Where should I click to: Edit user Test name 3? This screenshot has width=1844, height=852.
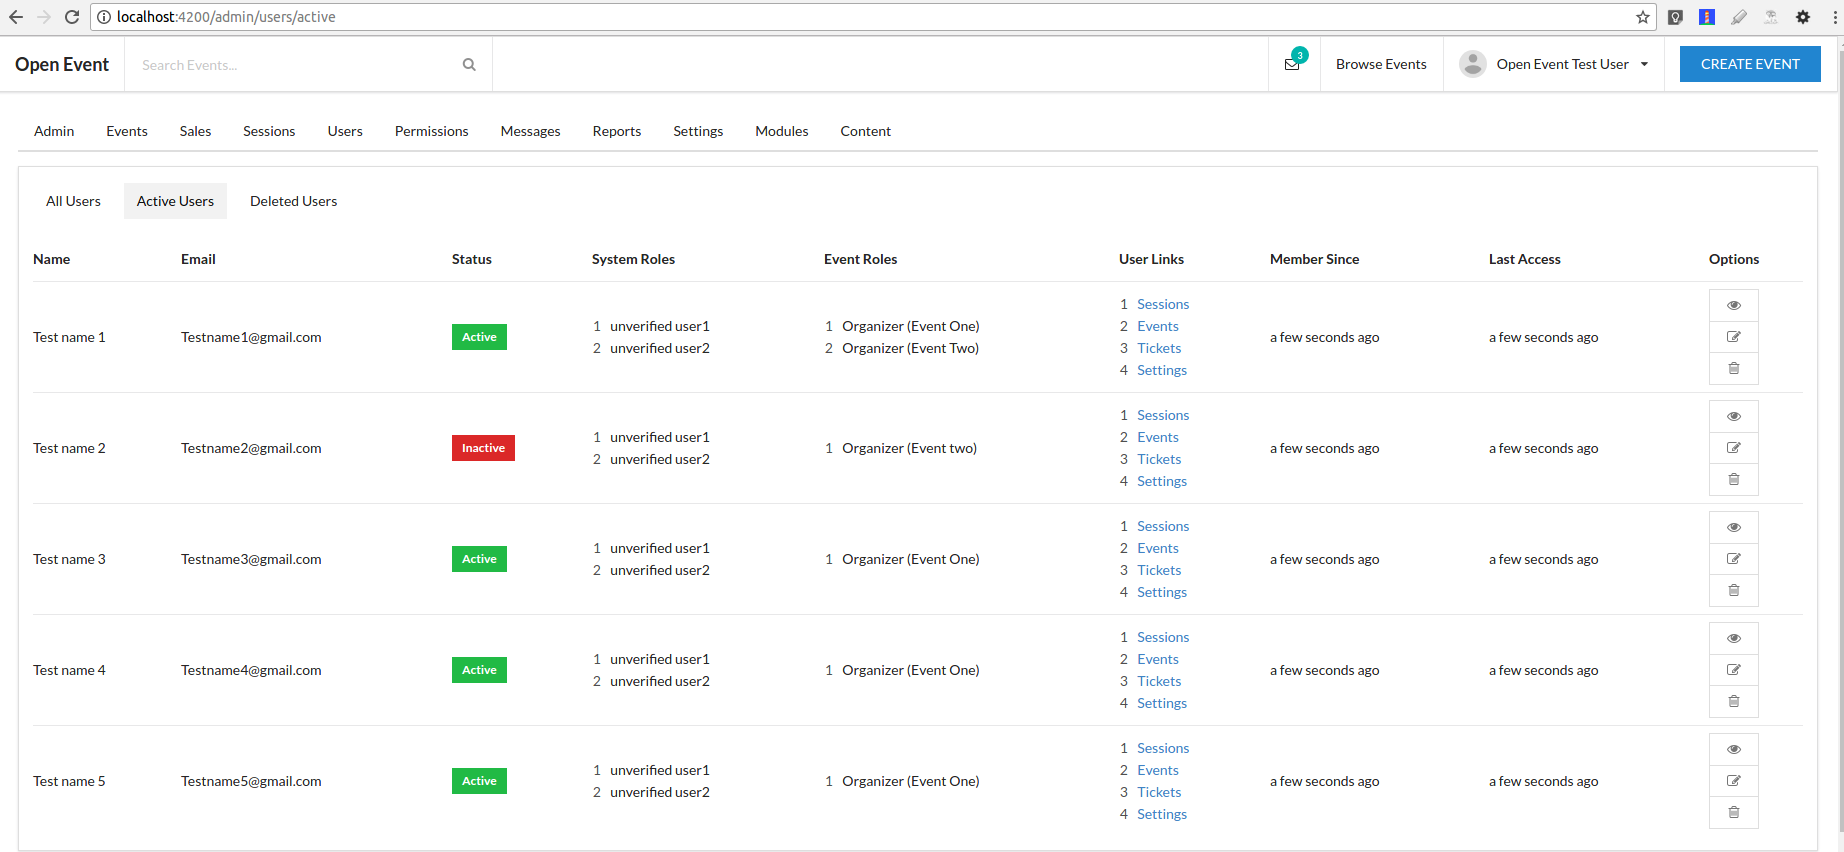[x=1734, y=559]
